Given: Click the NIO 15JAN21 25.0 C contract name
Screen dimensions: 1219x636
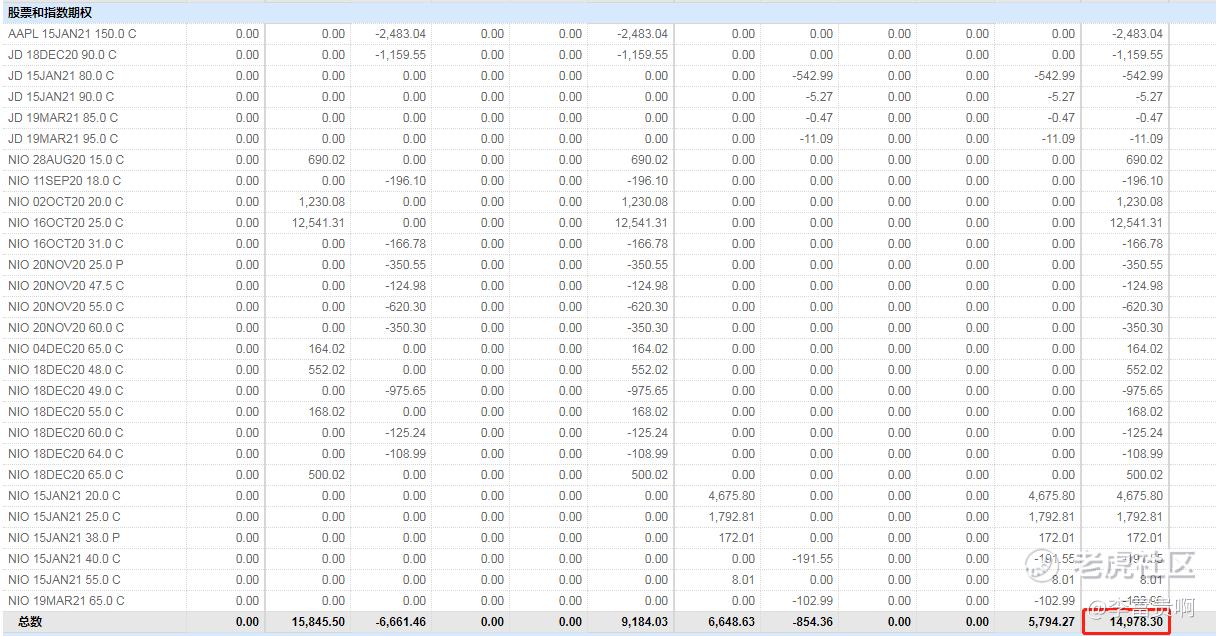Looking at the screenshot, I should [64, 517].
